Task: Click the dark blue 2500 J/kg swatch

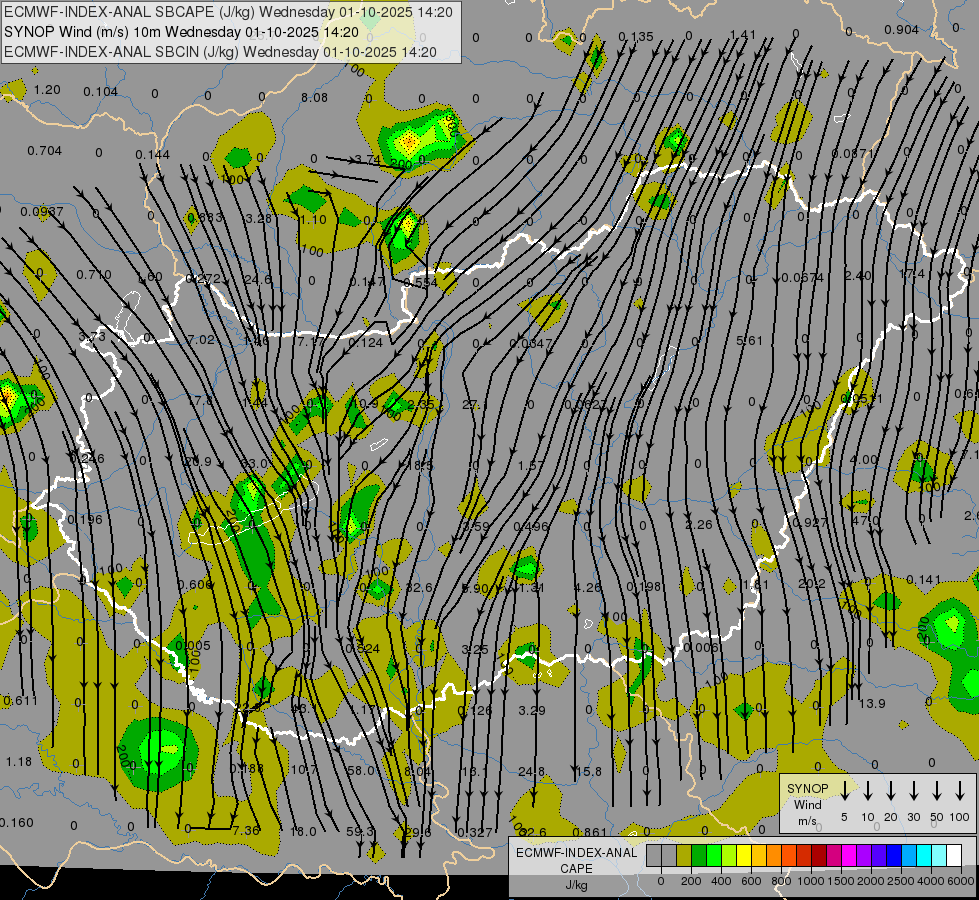Action: [x=894, y=856]
